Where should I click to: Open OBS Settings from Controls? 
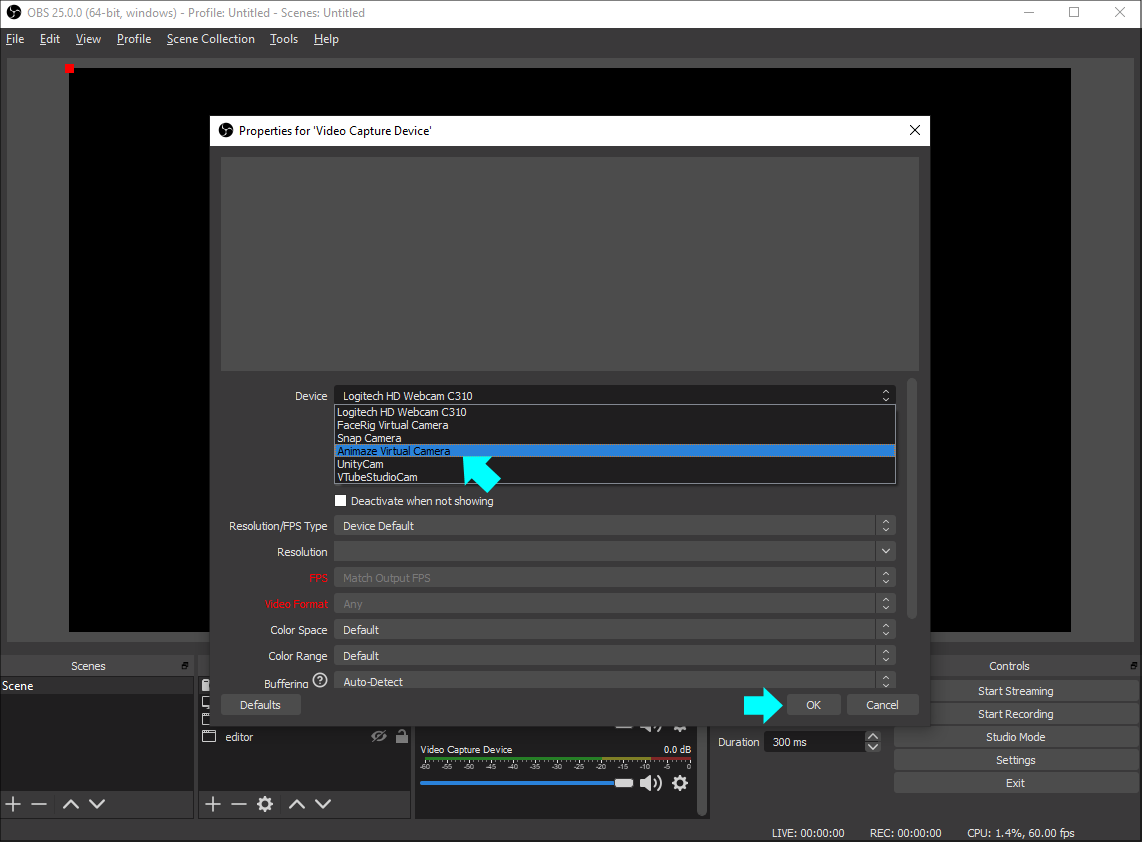[1015, 760]
